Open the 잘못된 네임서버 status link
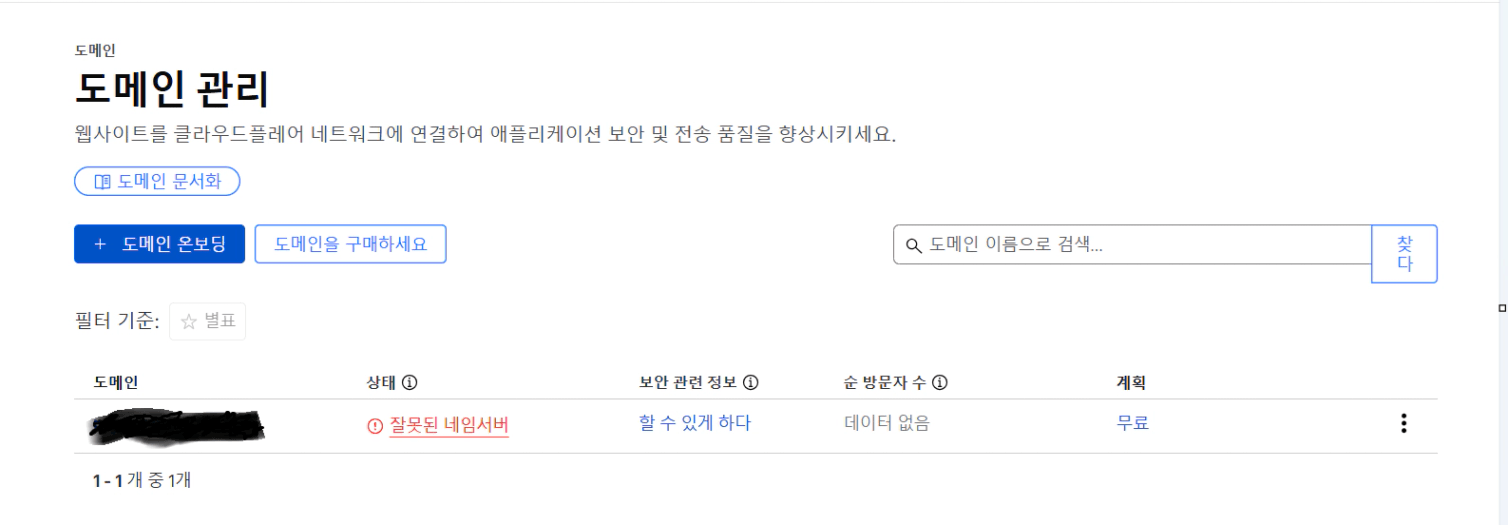1508x525 pixels. (x=449, y=425)
